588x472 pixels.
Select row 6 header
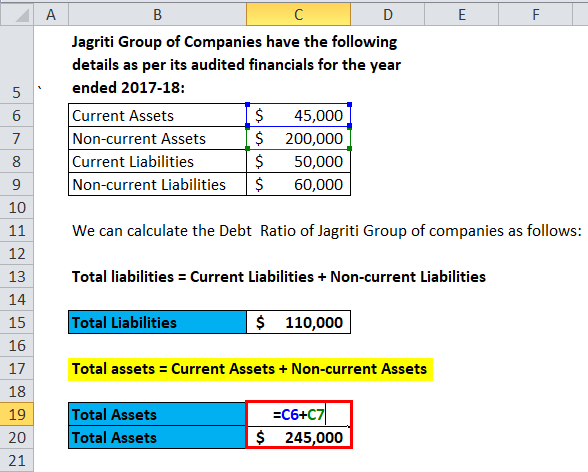click(x=16, y=115)
